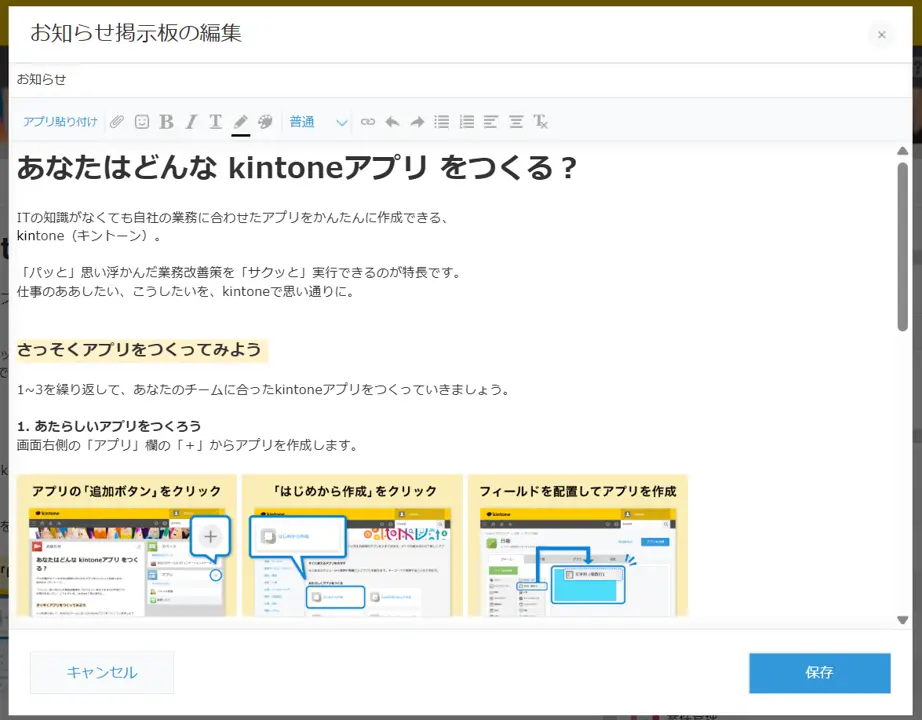
Task: Toggle underline text formatting
Action: point(215,122)
